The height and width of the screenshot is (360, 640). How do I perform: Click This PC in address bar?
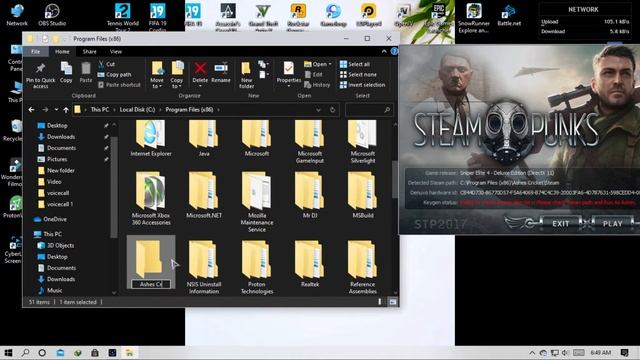[x=100, y=109]
